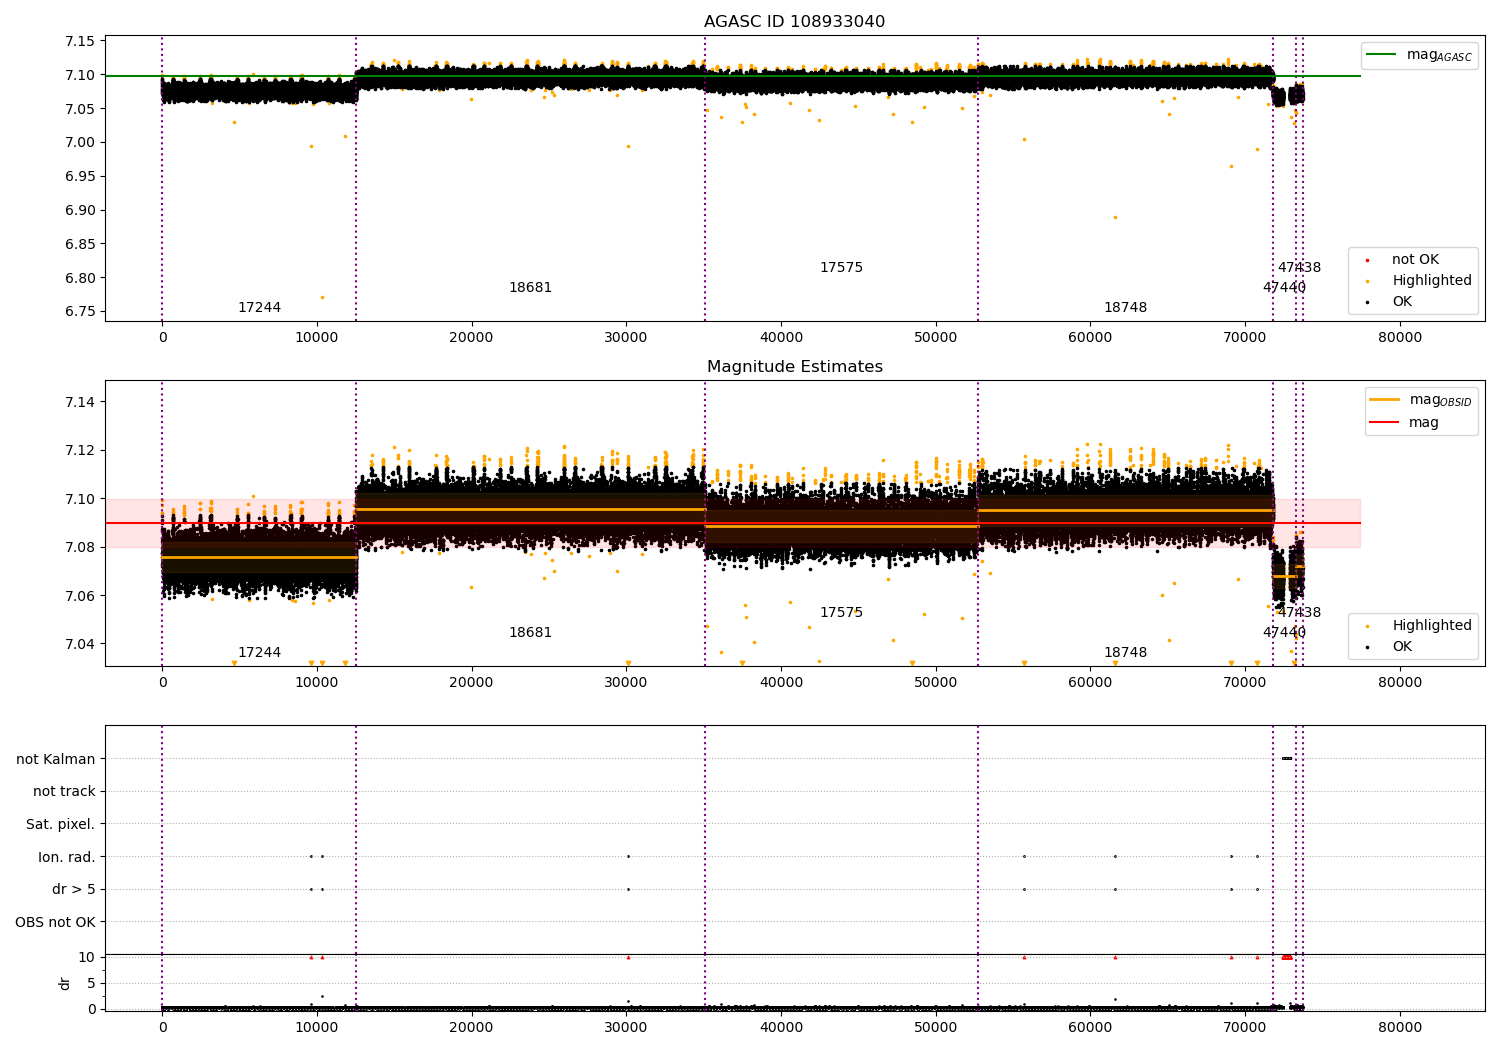Click y-tick 7.08 on the middle plot
This screenshot has width=1500, height=1050.
[x=79, y=547]
